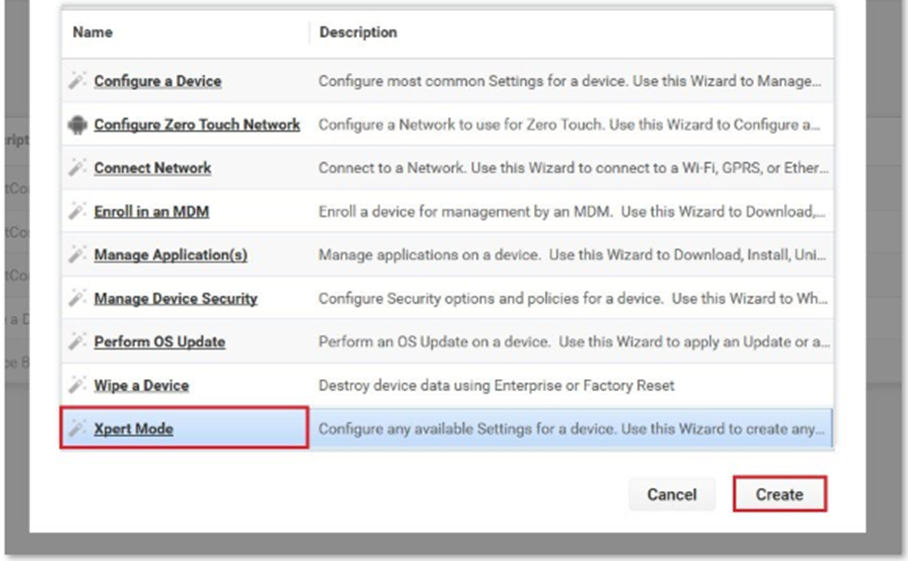Viewport: 908px width, 561px height.
Task: Click the Description column header
Action: click(358, 33)
